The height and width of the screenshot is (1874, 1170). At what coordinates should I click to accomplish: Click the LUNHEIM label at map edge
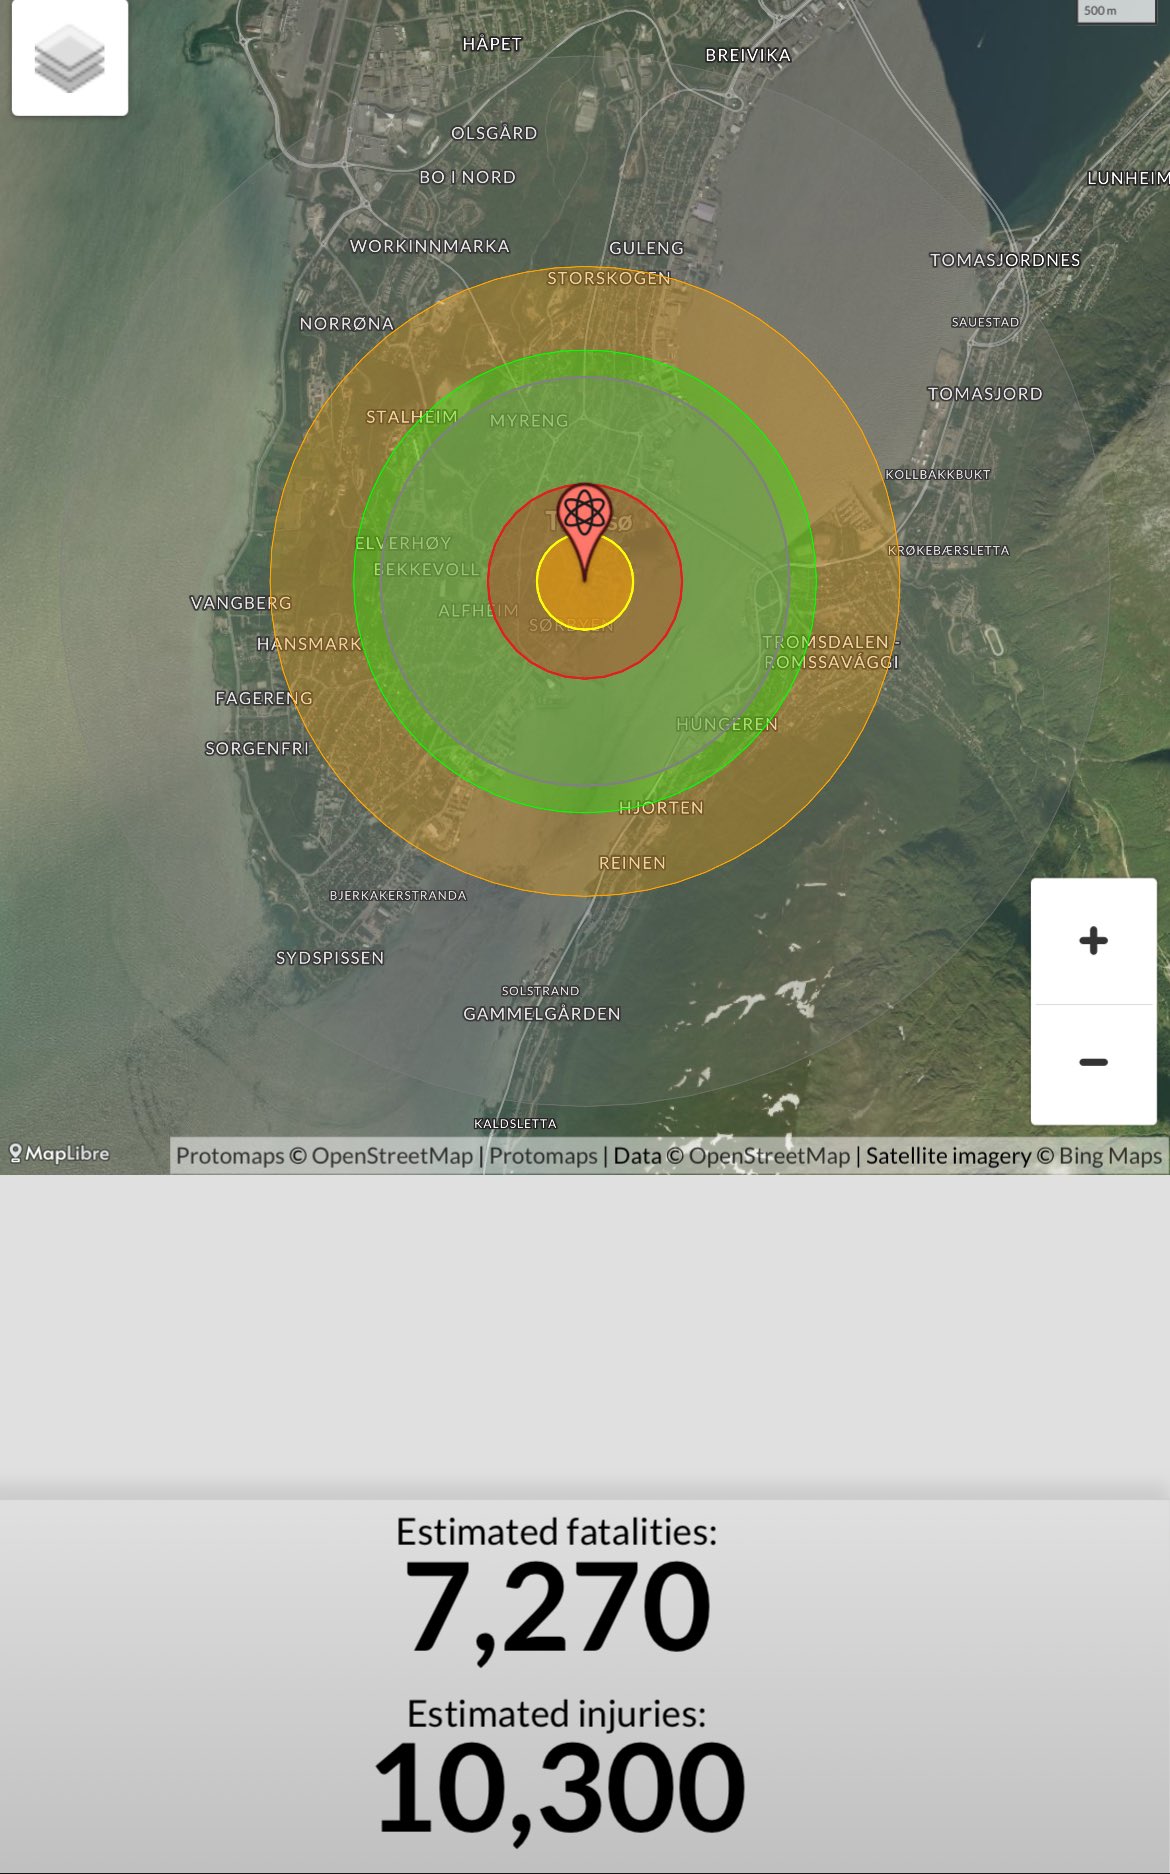1128,178
